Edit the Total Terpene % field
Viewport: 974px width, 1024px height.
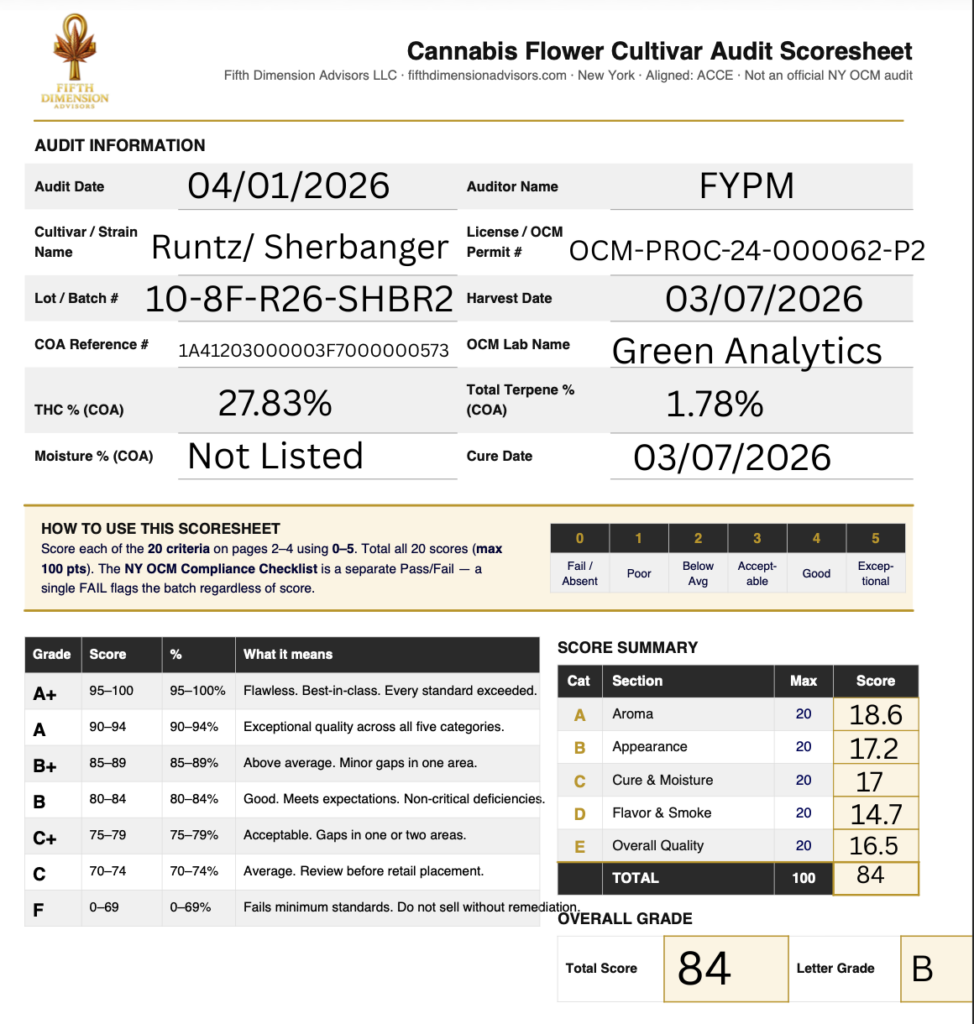(714, 404)
